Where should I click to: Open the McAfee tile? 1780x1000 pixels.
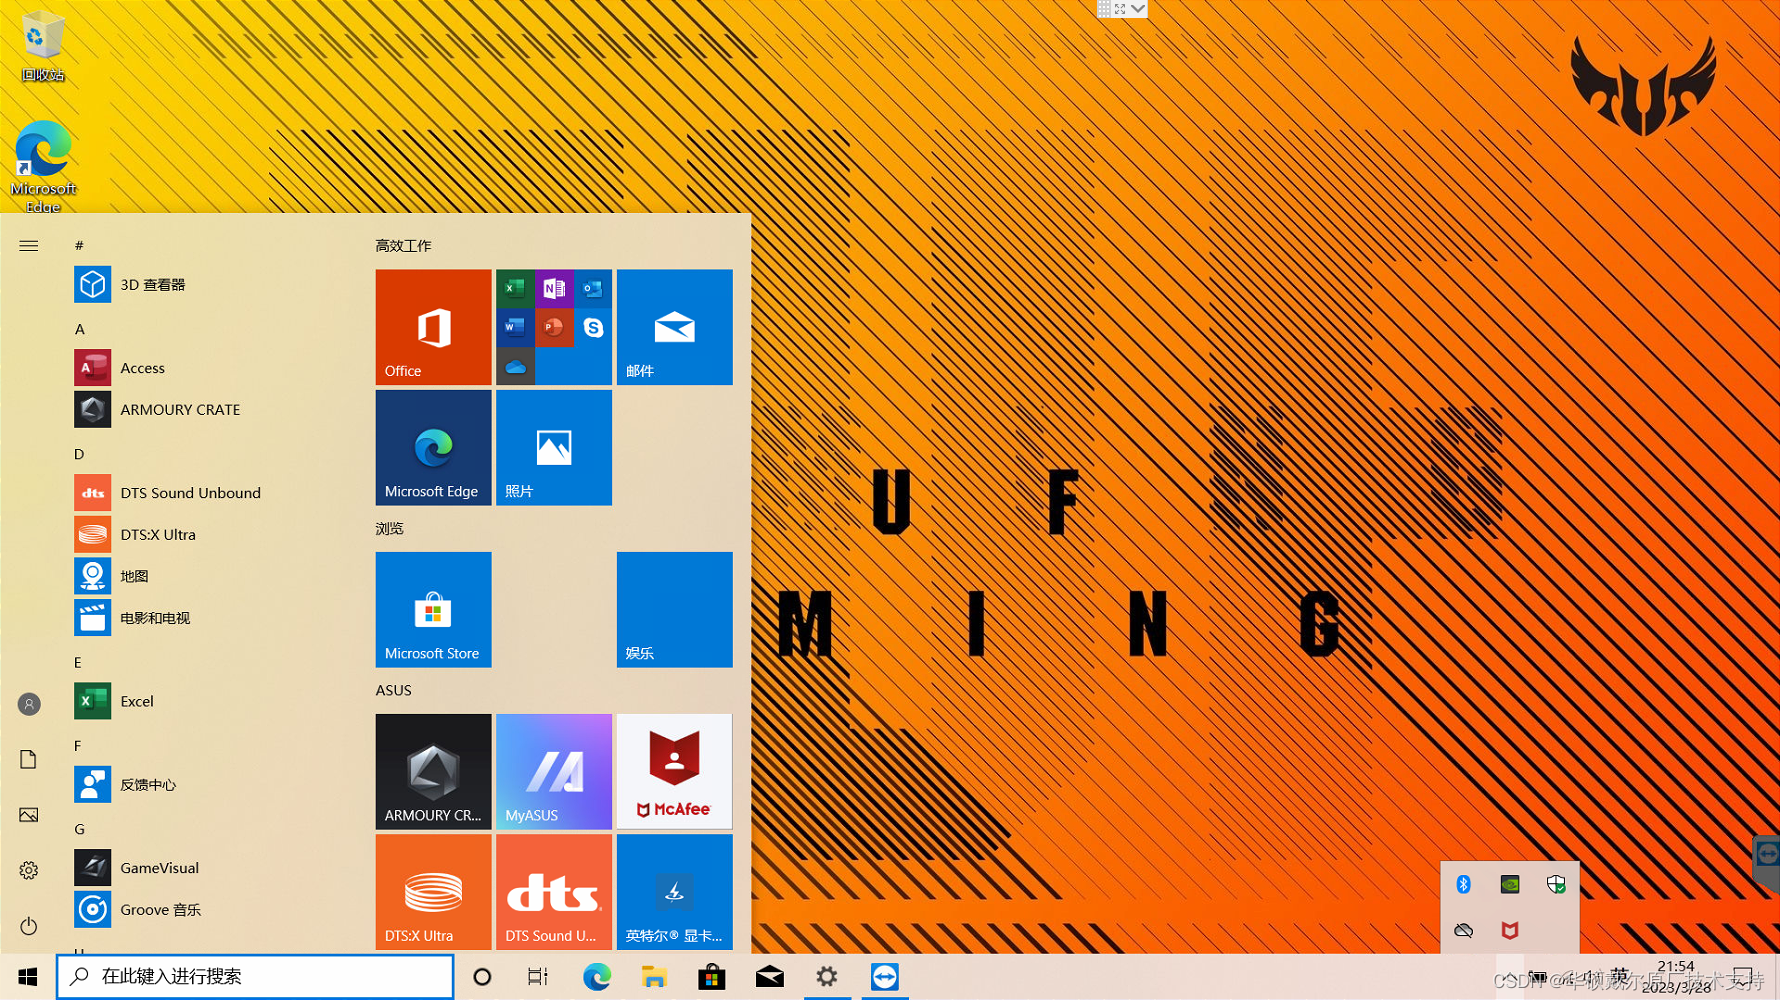click(675, 772)
